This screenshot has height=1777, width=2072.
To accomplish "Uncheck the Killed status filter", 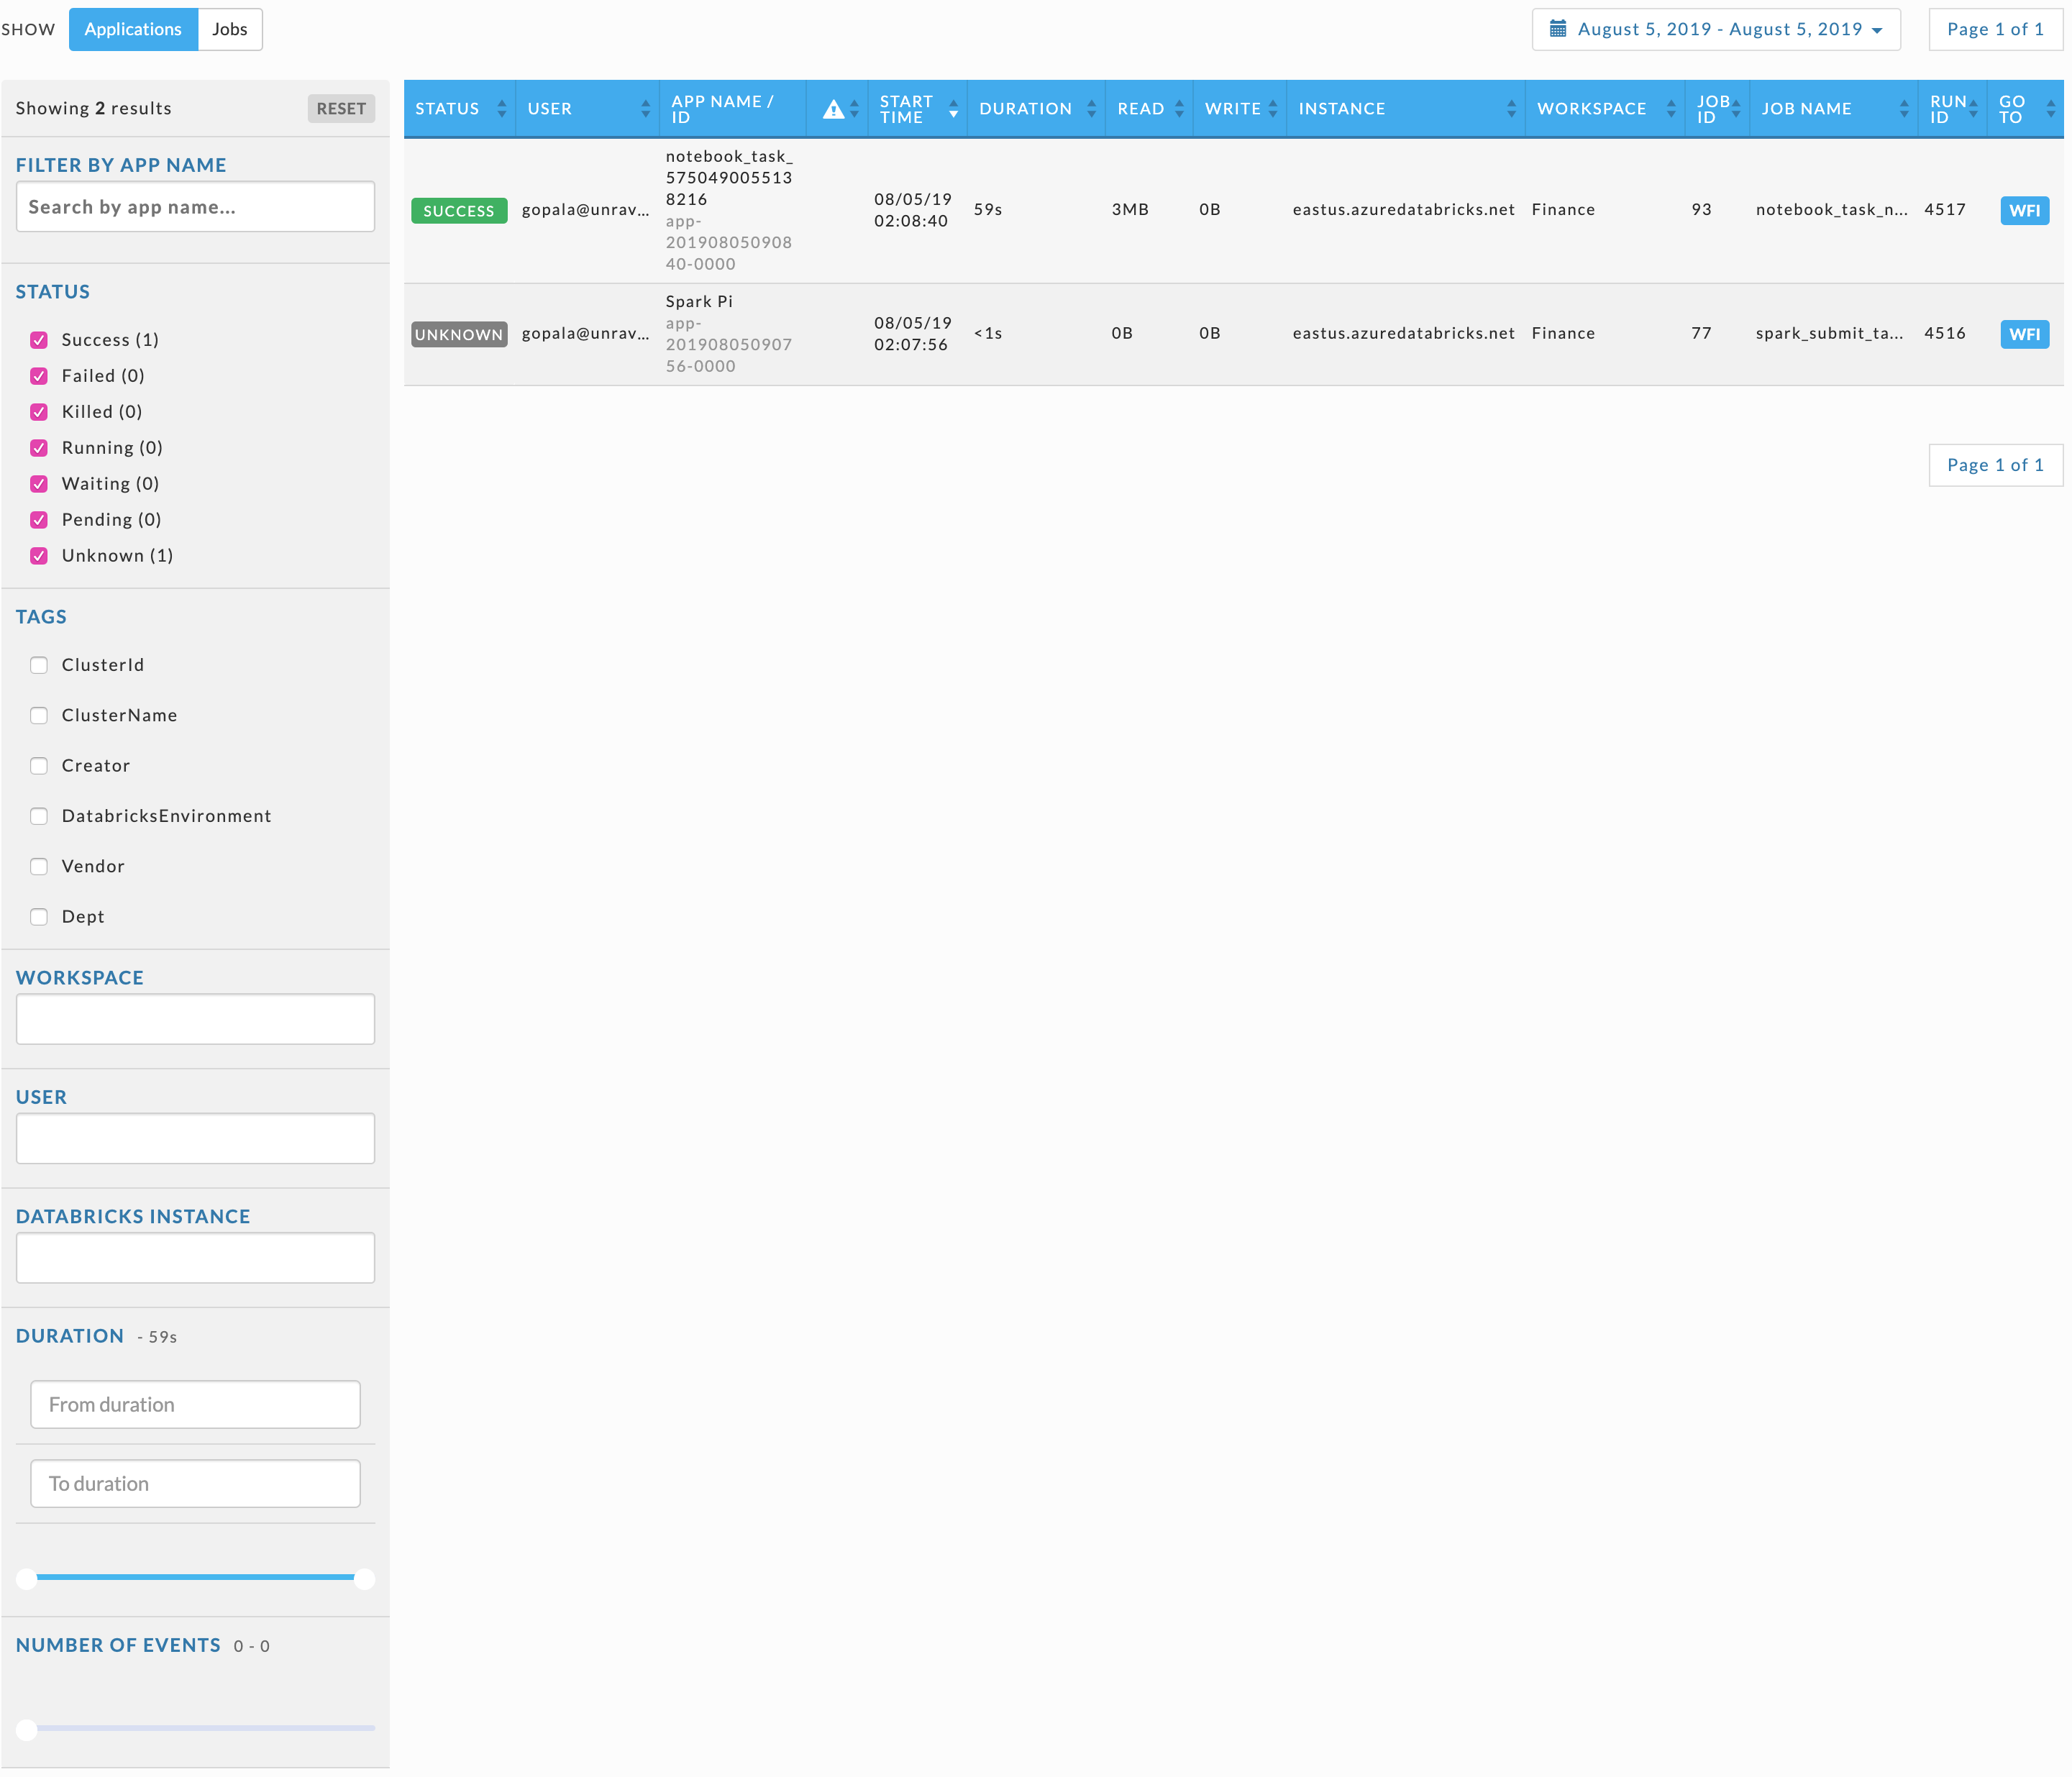I will 39,412.
